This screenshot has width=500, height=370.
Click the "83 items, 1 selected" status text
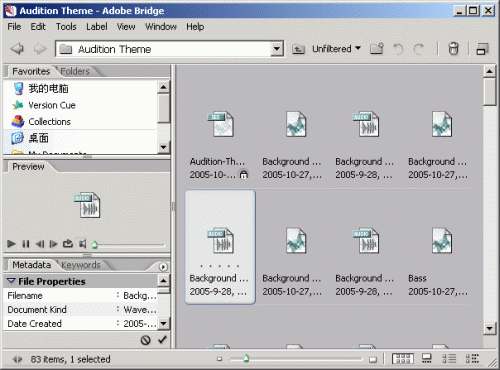[70, 359]
